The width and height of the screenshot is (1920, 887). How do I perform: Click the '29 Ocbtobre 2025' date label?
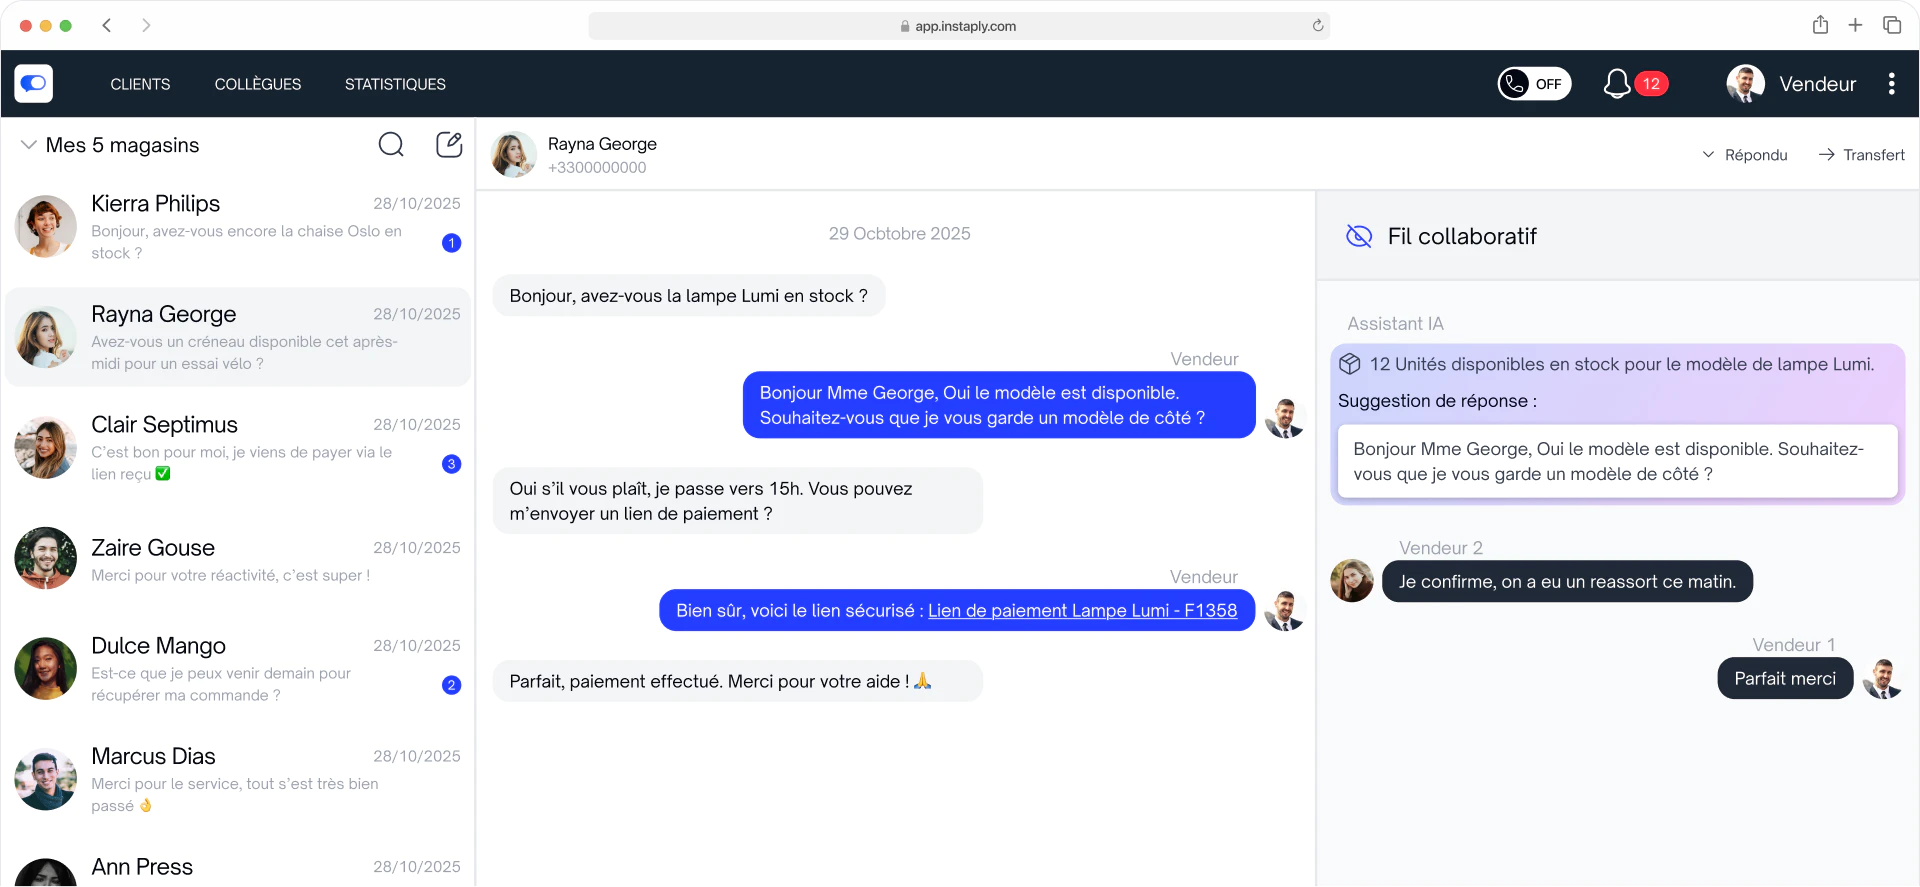pyautogui.click(x=899, y=234)
